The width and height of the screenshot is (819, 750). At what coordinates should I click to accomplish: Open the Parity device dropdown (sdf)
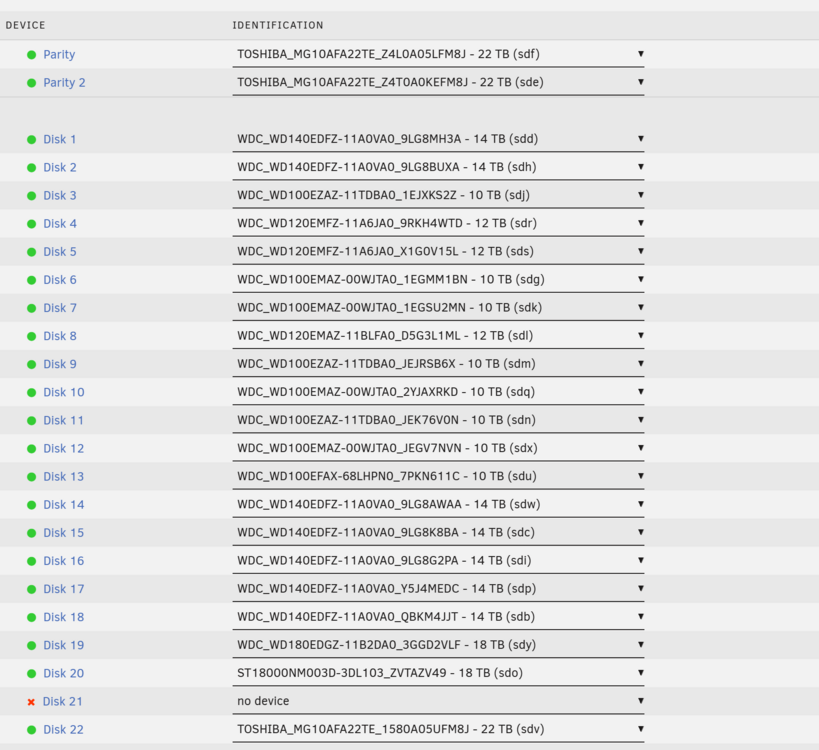[438, 54]
